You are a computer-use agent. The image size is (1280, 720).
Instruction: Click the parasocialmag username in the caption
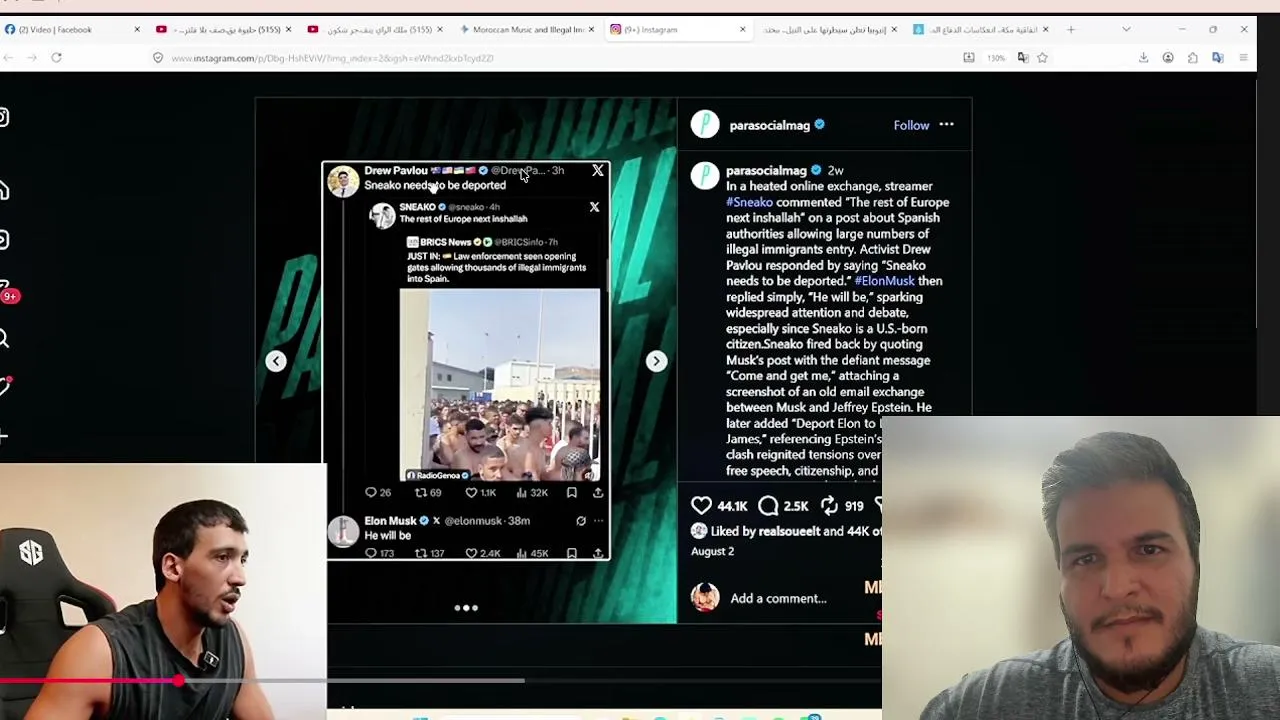[x=765, y=170]
